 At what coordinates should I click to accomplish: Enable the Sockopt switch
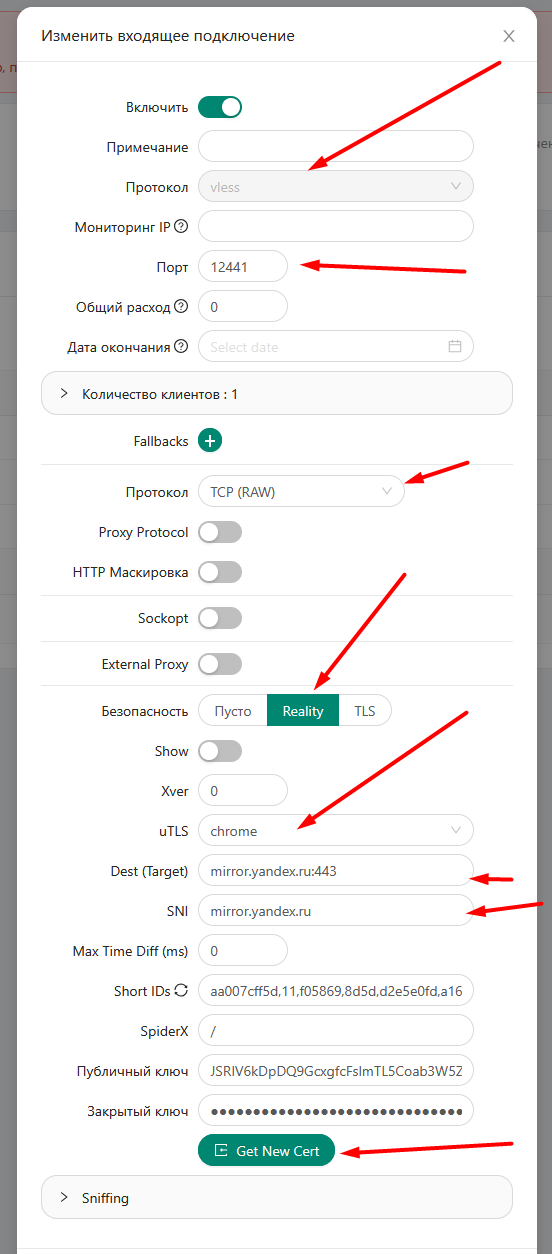click(x=220, y=618)
